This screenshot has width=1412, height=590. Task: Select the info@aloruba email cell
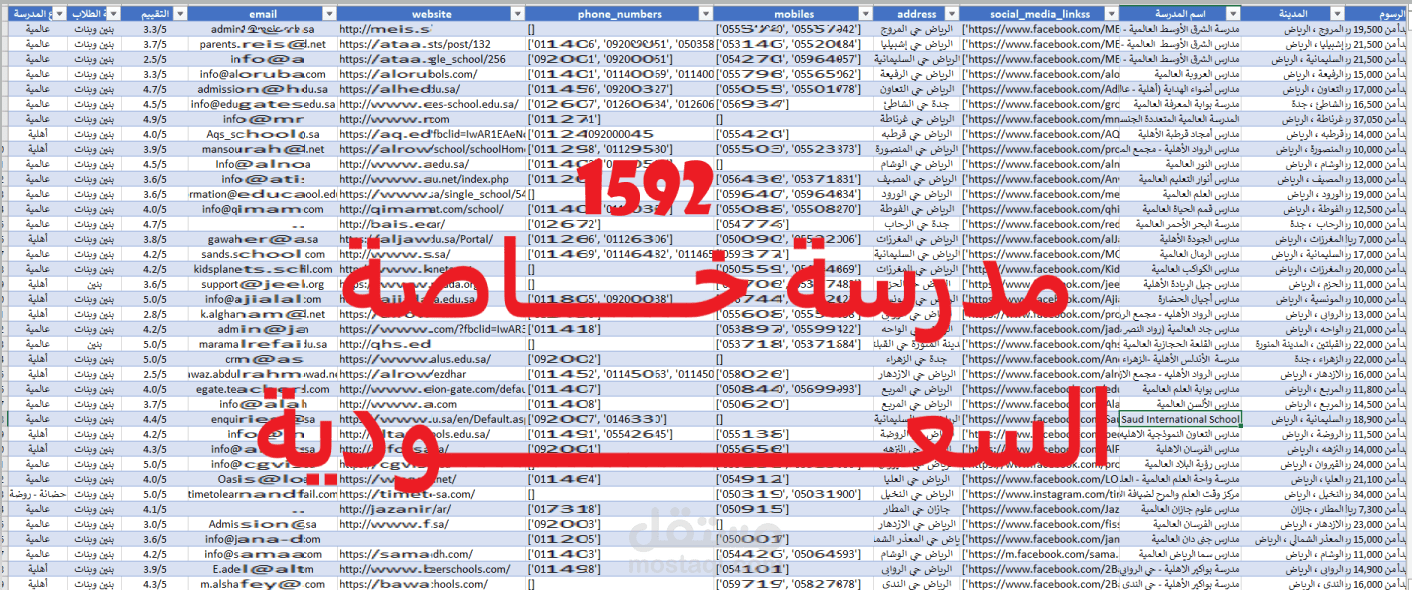click(x=263, y=74)
